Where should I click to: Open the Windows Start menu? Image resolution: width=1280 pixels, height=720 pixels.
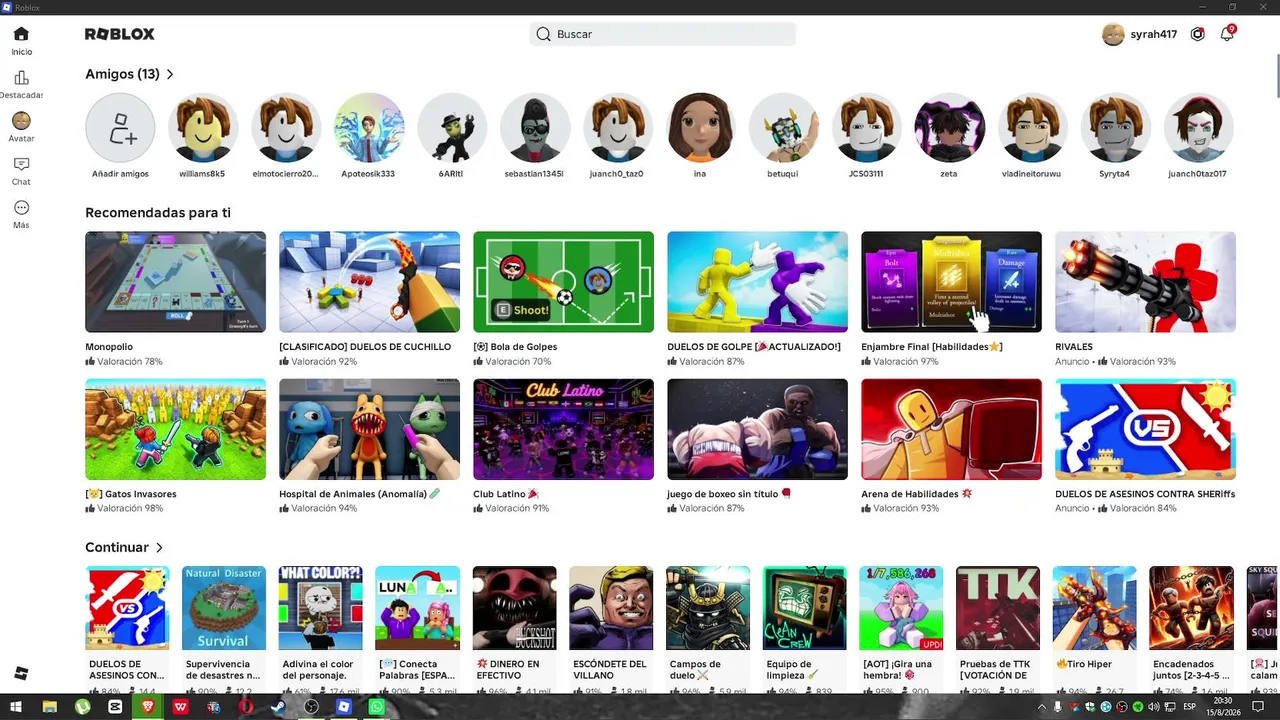click(x=15, y=707)
